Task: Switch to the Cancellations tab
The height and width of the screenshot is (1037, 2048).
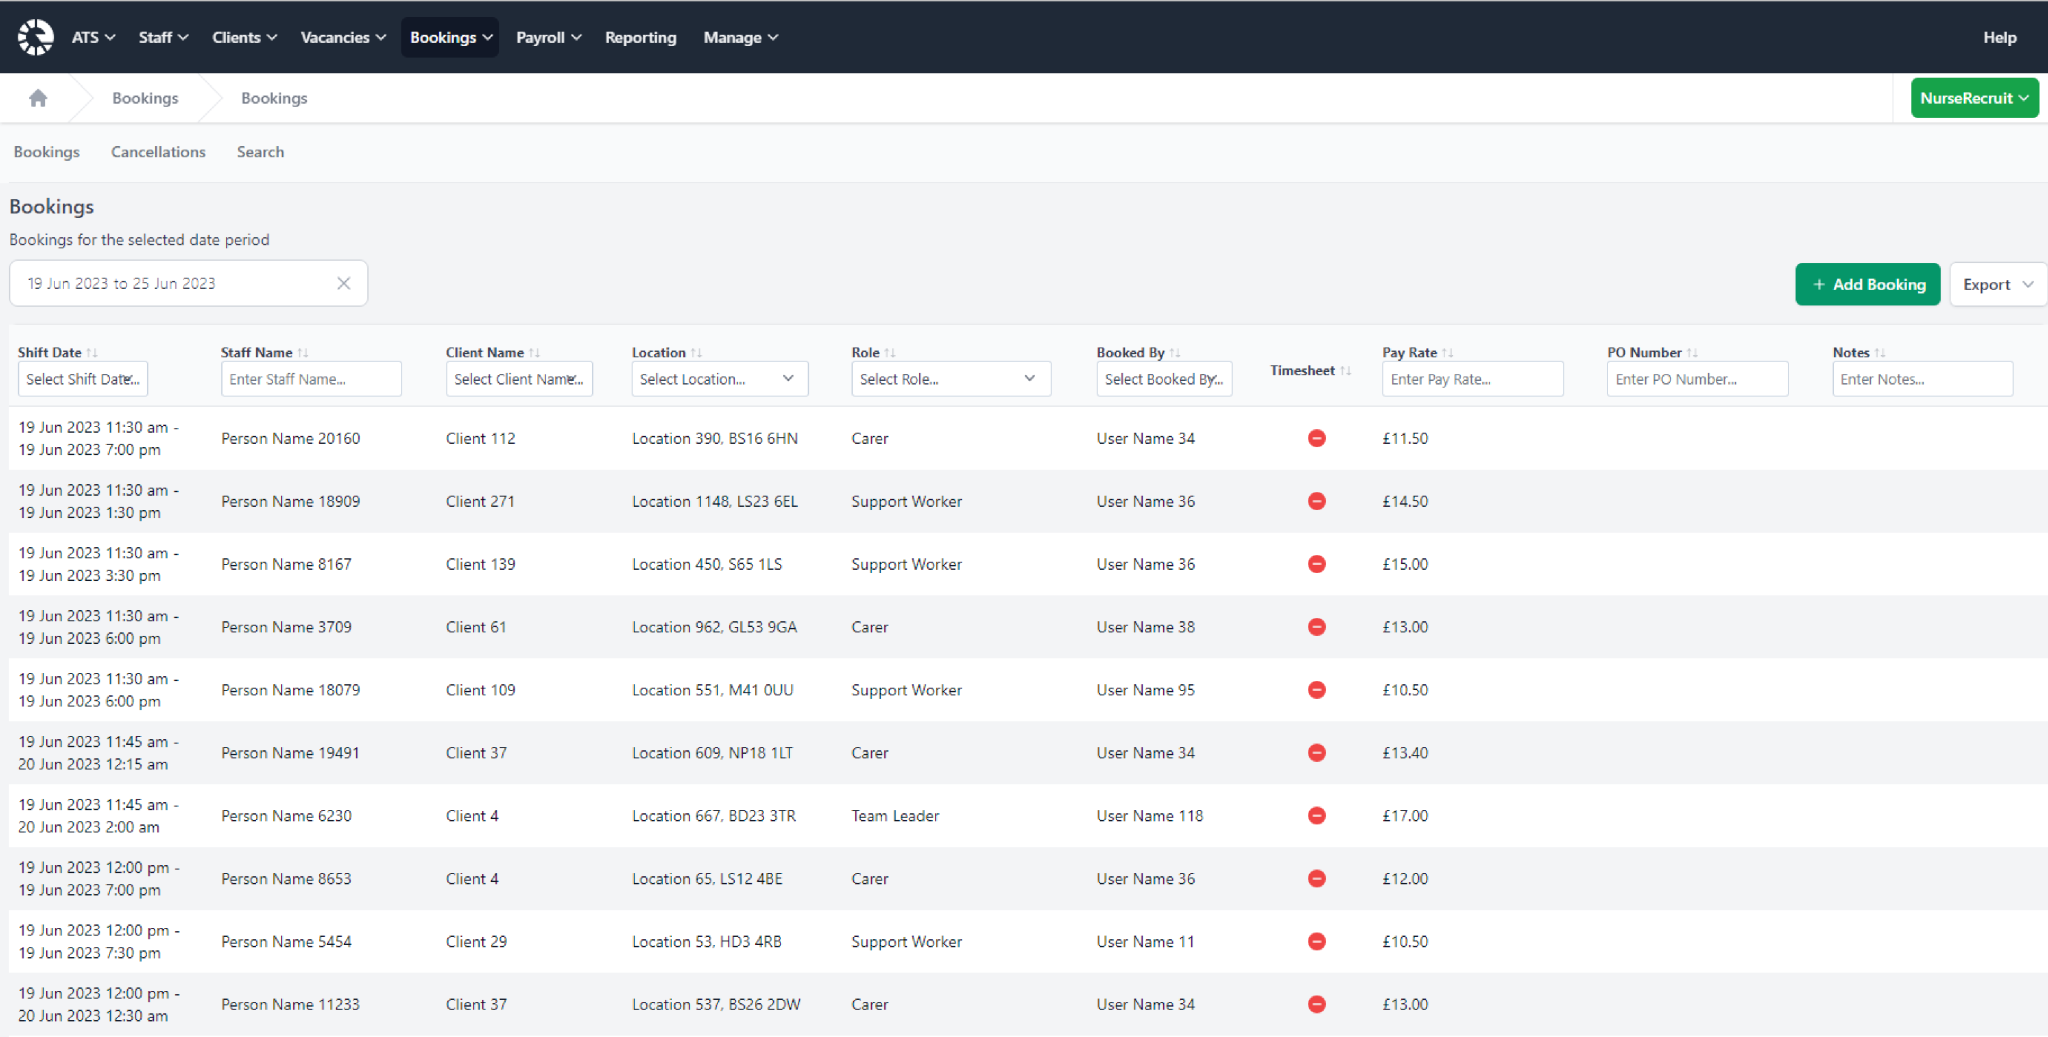Action: pos(157,151)
